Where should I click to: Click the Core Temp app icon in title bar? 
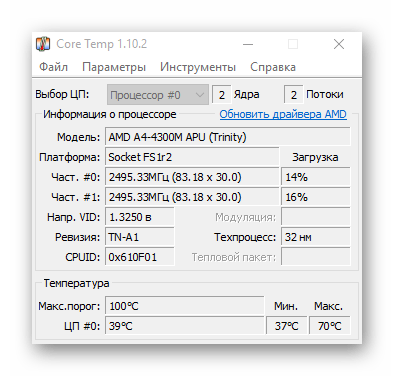pyautogui.click(x=43, y=44)
